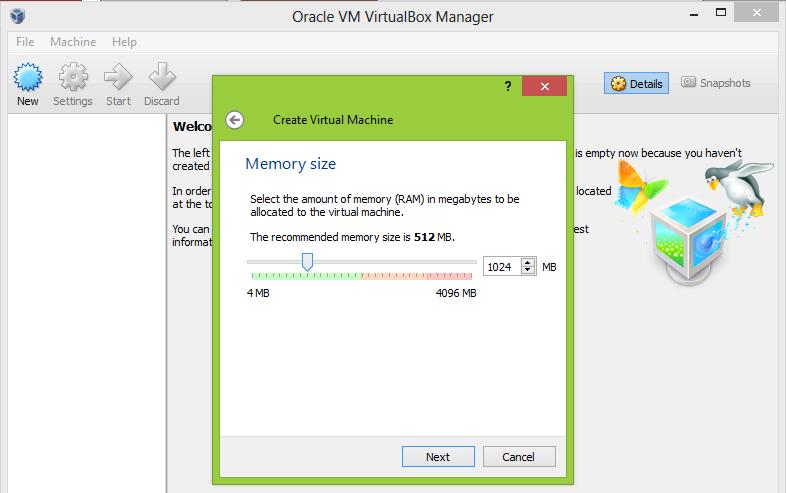Click the VirtualBox cube title bar icon
786x493 pixels.
pos(18,16)
